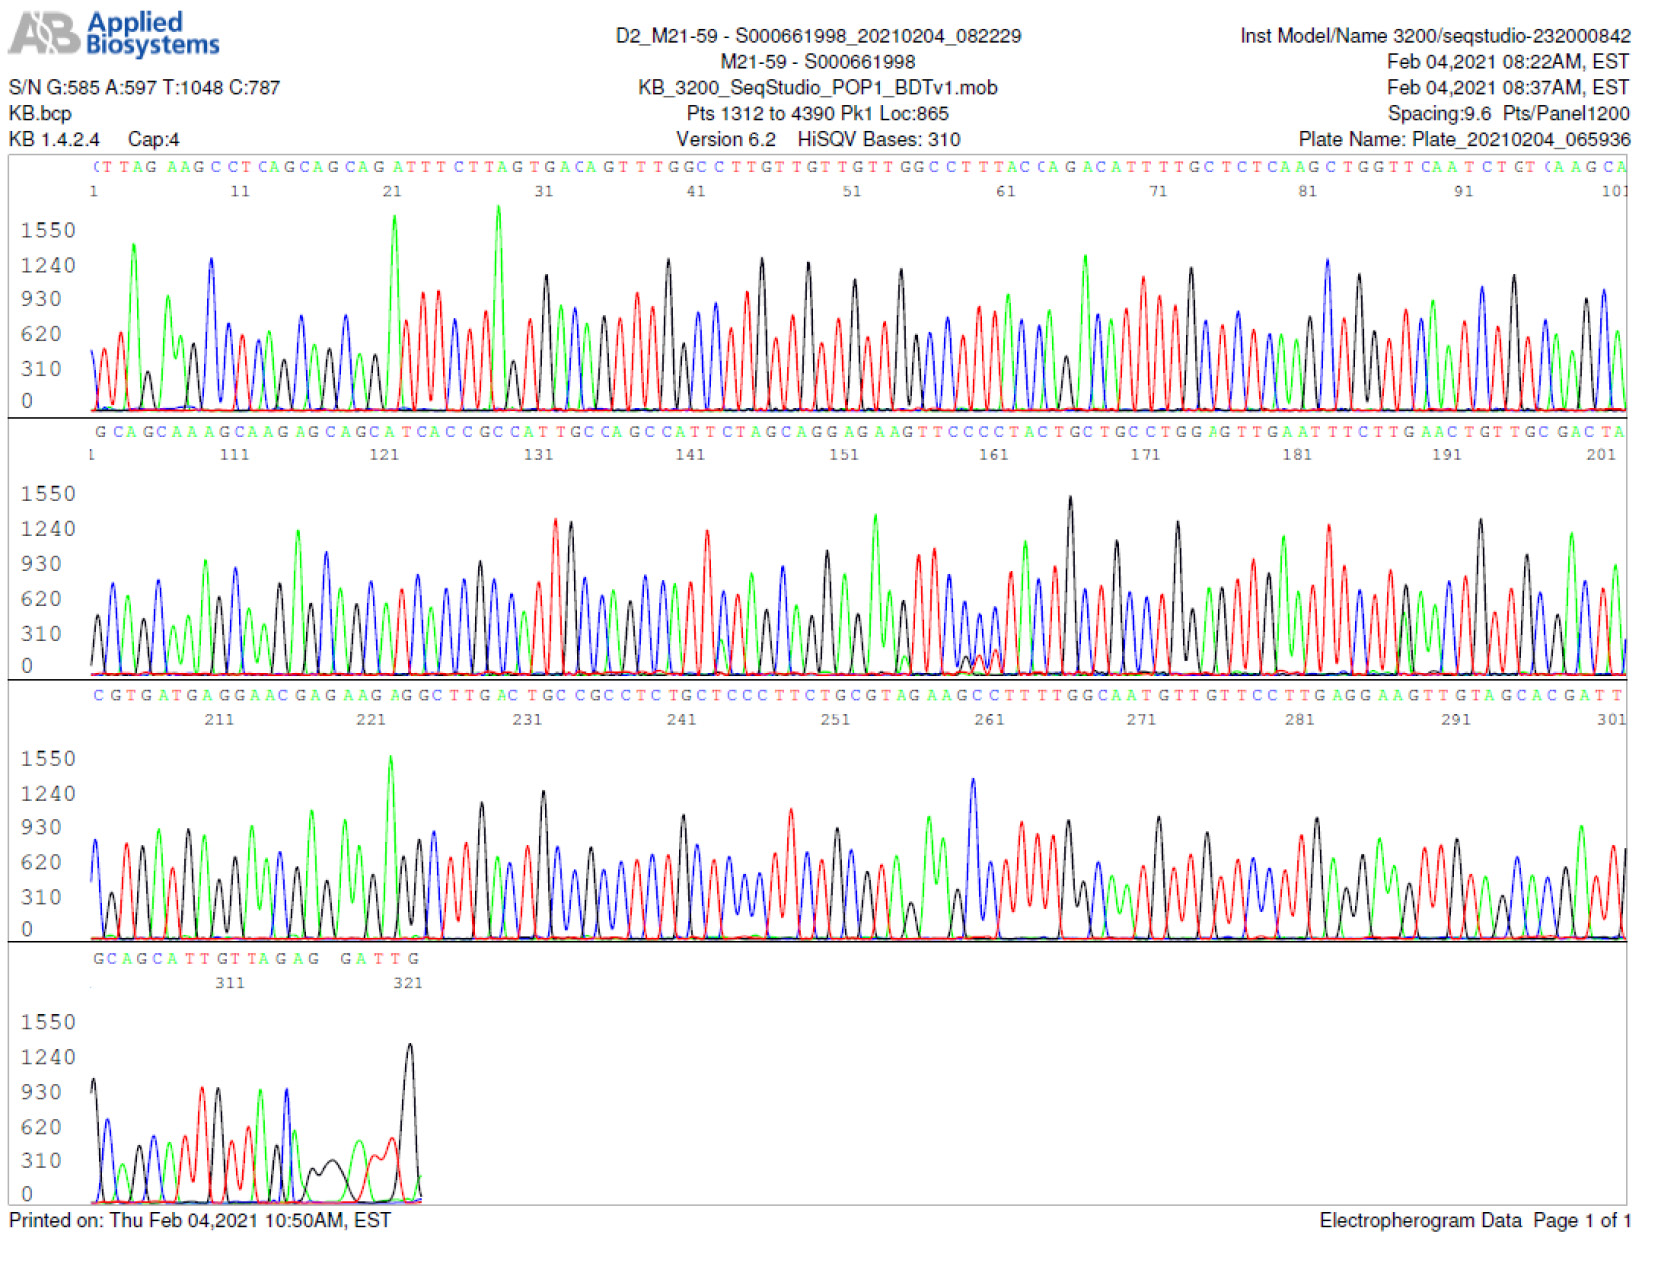The height and width of the screenshot is (1279, 1661).
Task: Click the Spacing:9.6 label
Action: pos(1438,114)
